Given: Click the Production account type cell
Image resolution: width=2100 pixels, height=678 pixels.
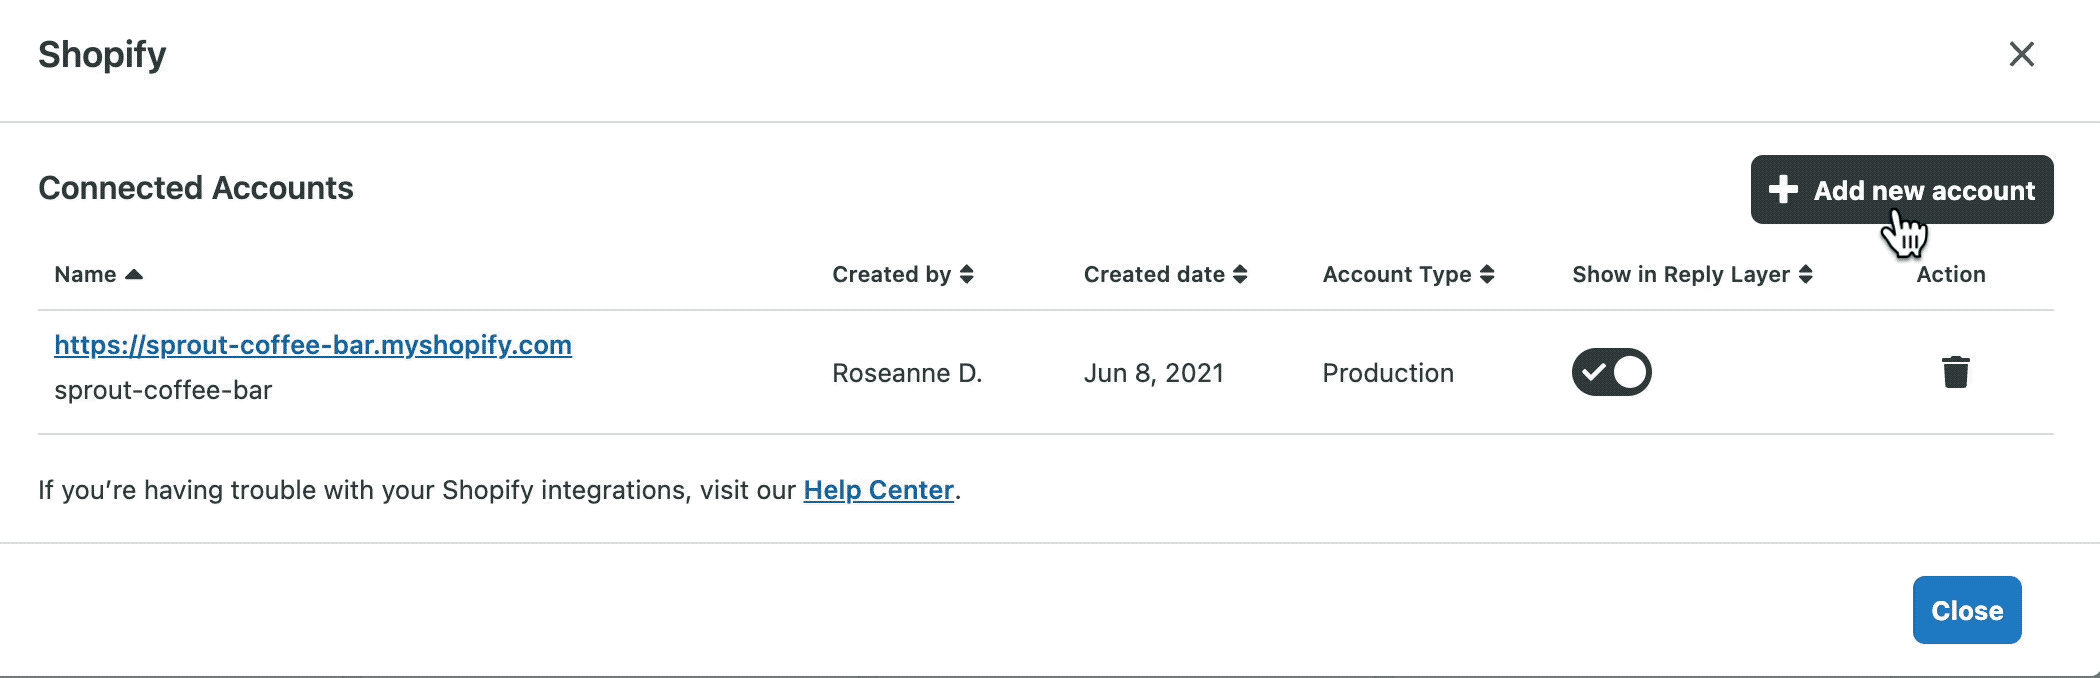Looking at the screenshot, I should (x=1387, y=373).
